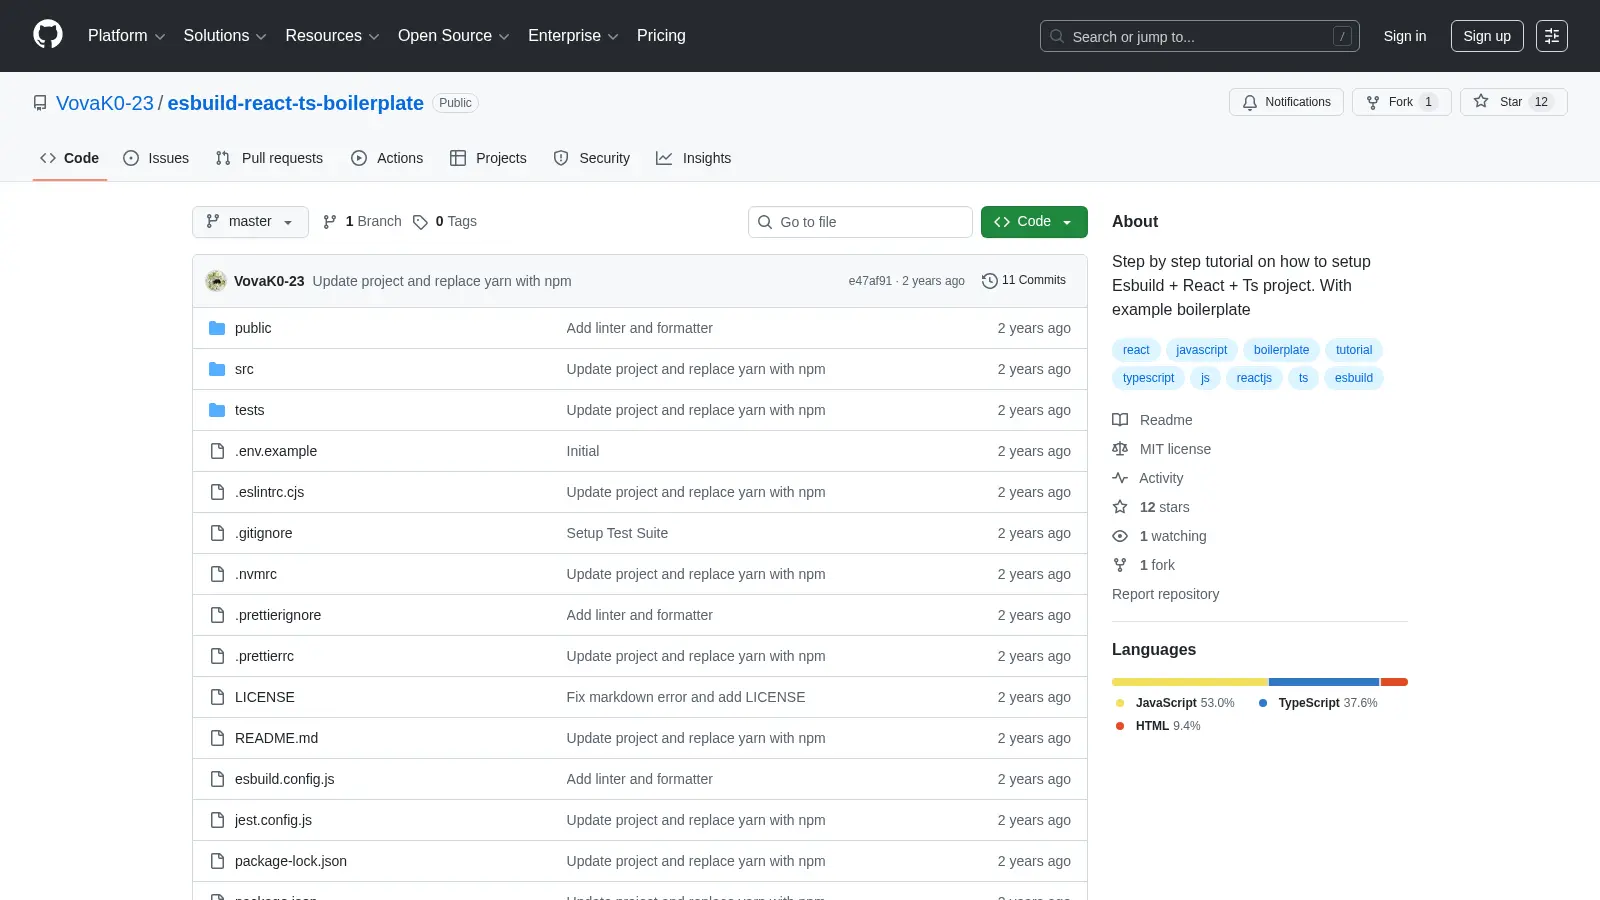Open VovaK0-23 owner profile link
Image resolution: width=1600 pixels, height=900 pixels.
click(105, 103)
